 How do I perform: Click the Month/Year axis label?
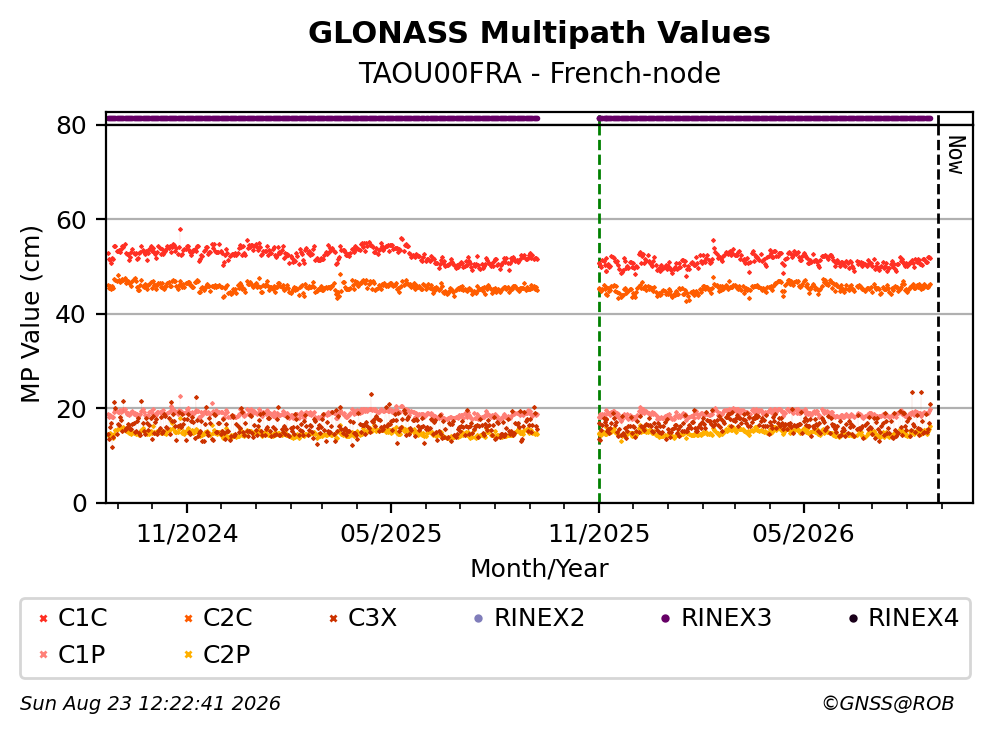coord(539,569)
